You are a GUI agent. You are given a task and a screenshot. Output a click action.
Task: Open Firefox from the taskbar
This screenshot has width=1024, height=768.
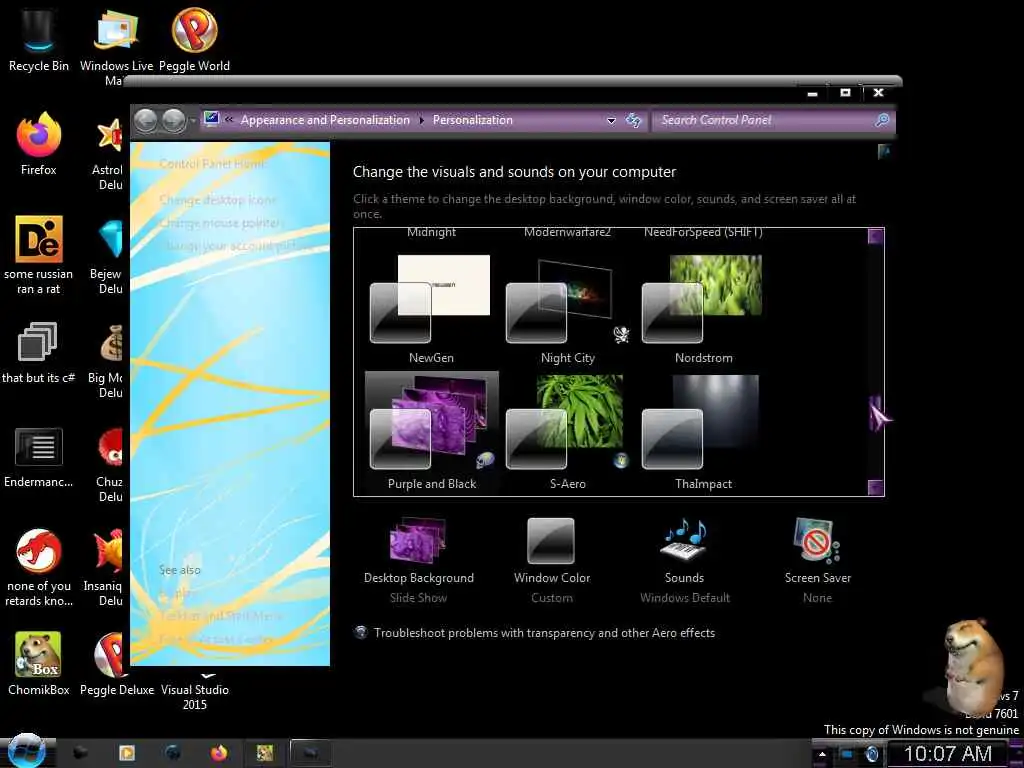pos(219,753)
